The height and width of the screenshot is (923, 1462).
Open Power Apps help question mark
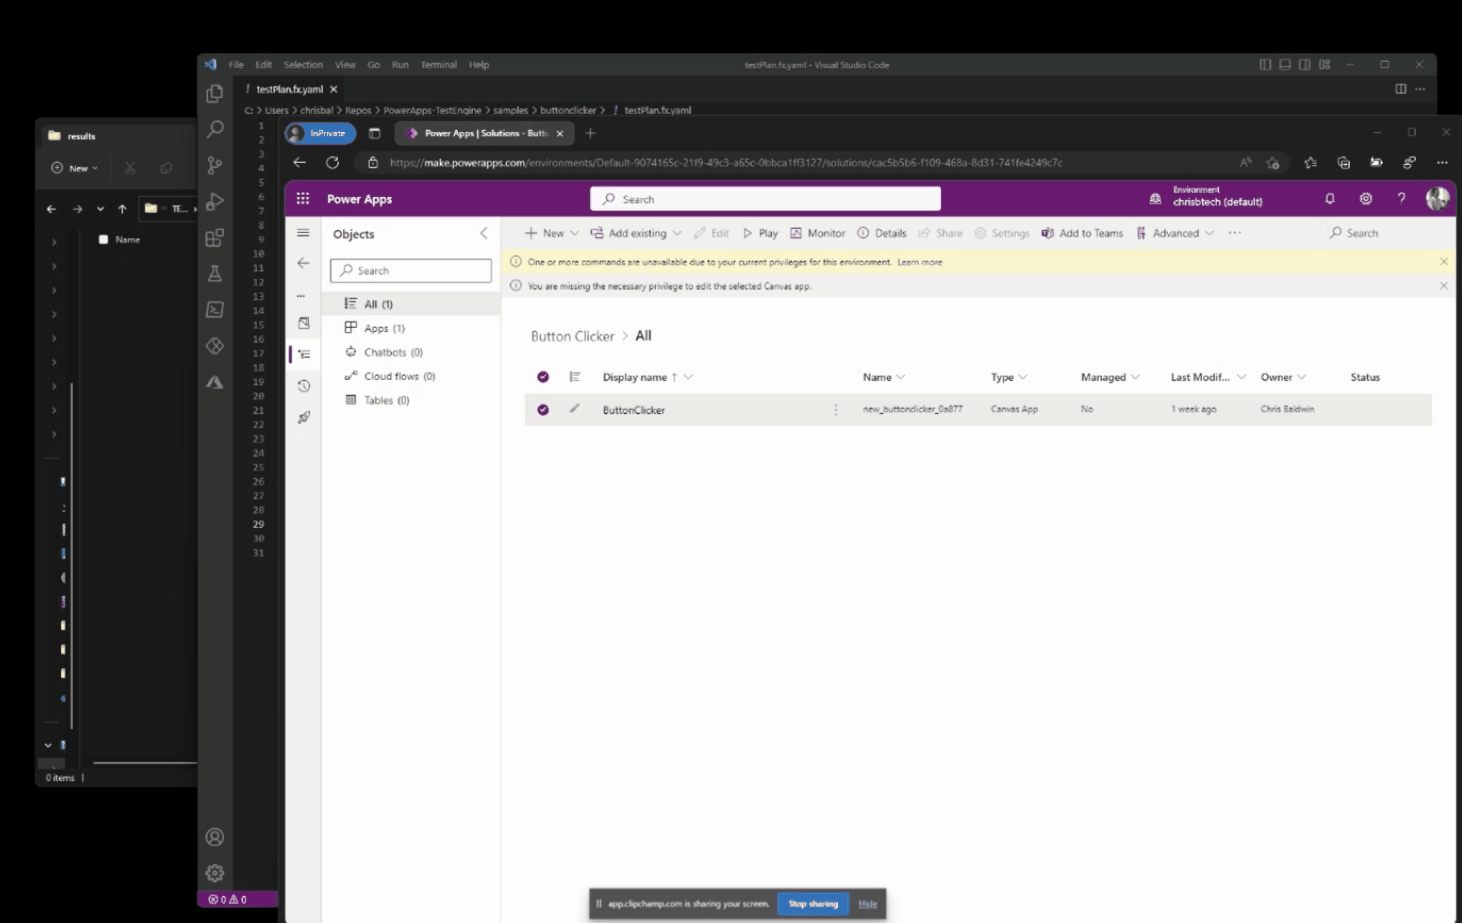(1401, 199)
